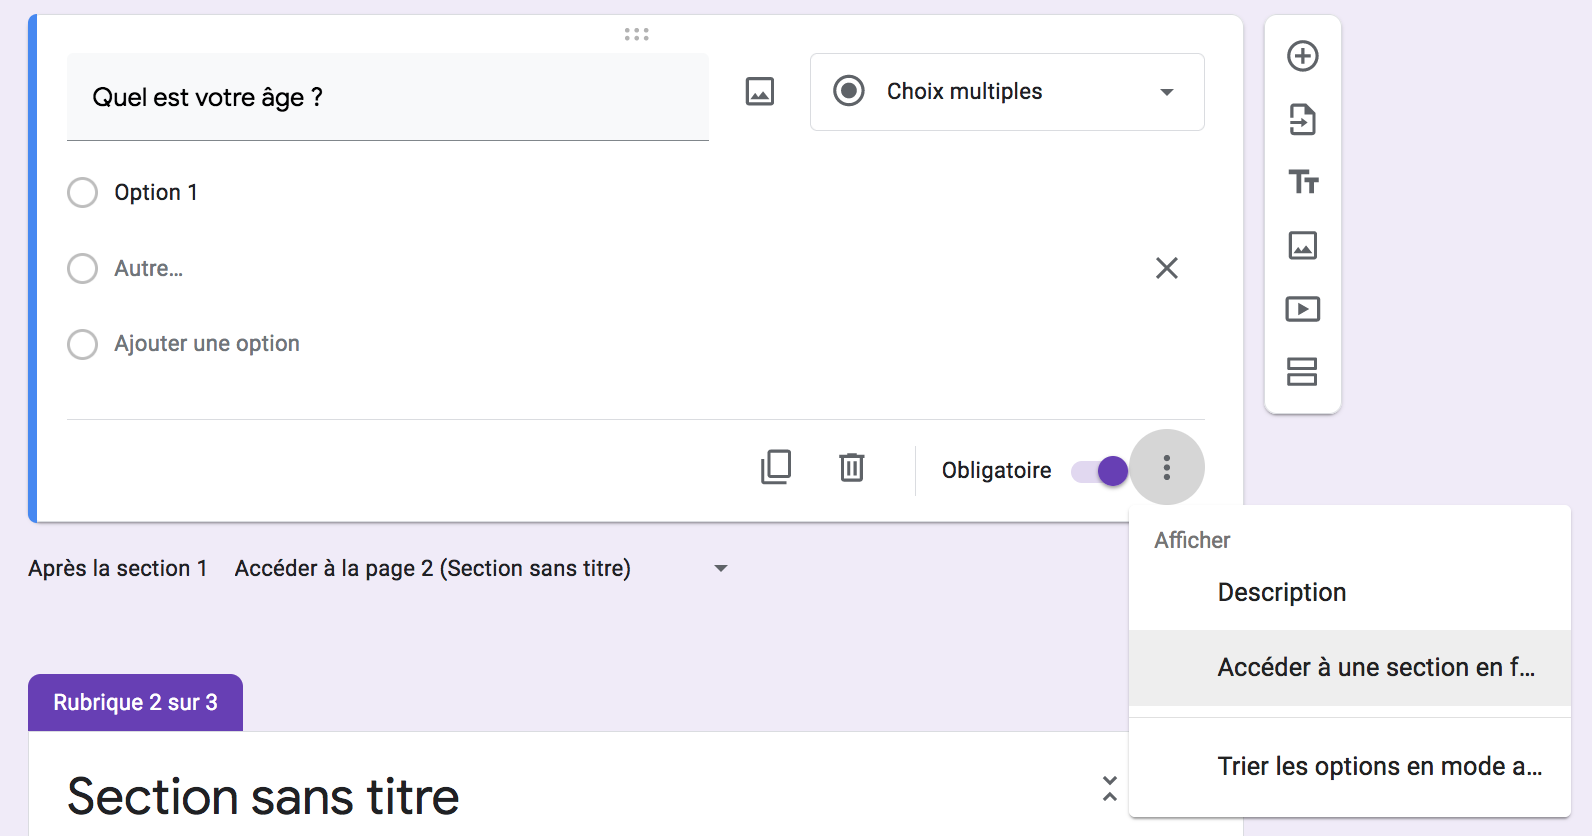Choose "Trier les options en mode a…" item
Screen dimensions: 1592x836
coord(1350,767)
